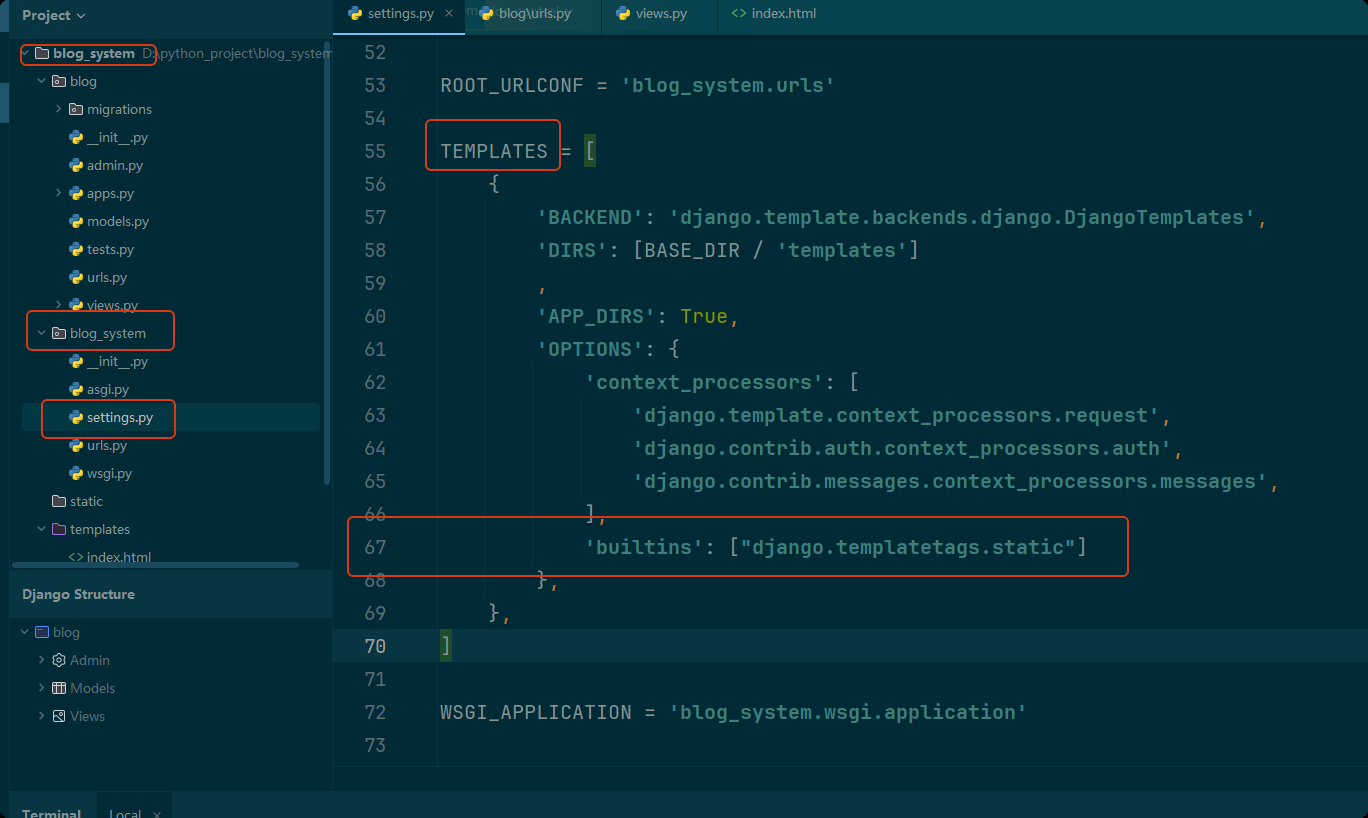This screenshot has height=818, width=1368.
Task: Click the Admin gear icon in Django Structure
Action: [x=58, y=660]
